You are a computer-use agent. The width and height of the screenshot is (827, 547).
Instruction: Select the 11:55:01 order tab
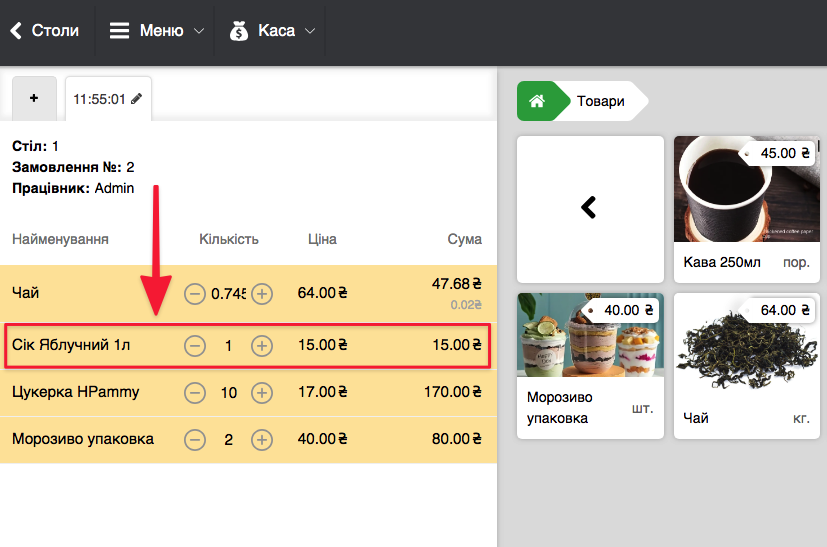click(x=100, y=99)
